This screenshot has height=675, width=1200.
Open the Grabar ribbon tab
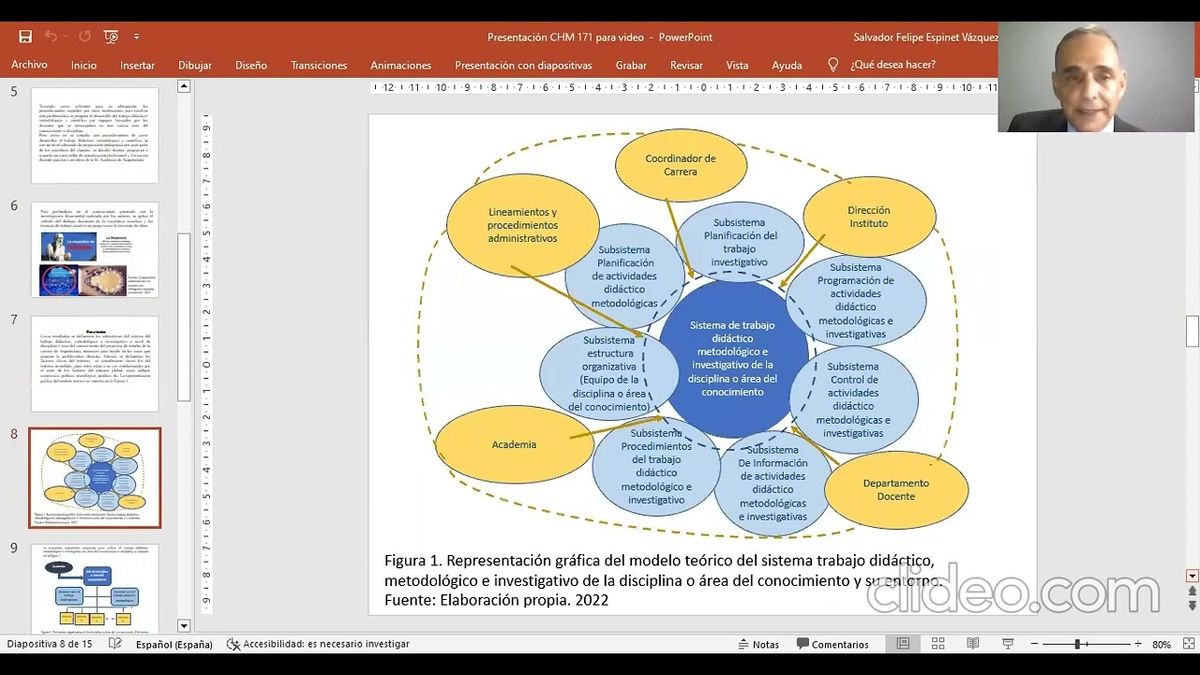tap(631, 65)
